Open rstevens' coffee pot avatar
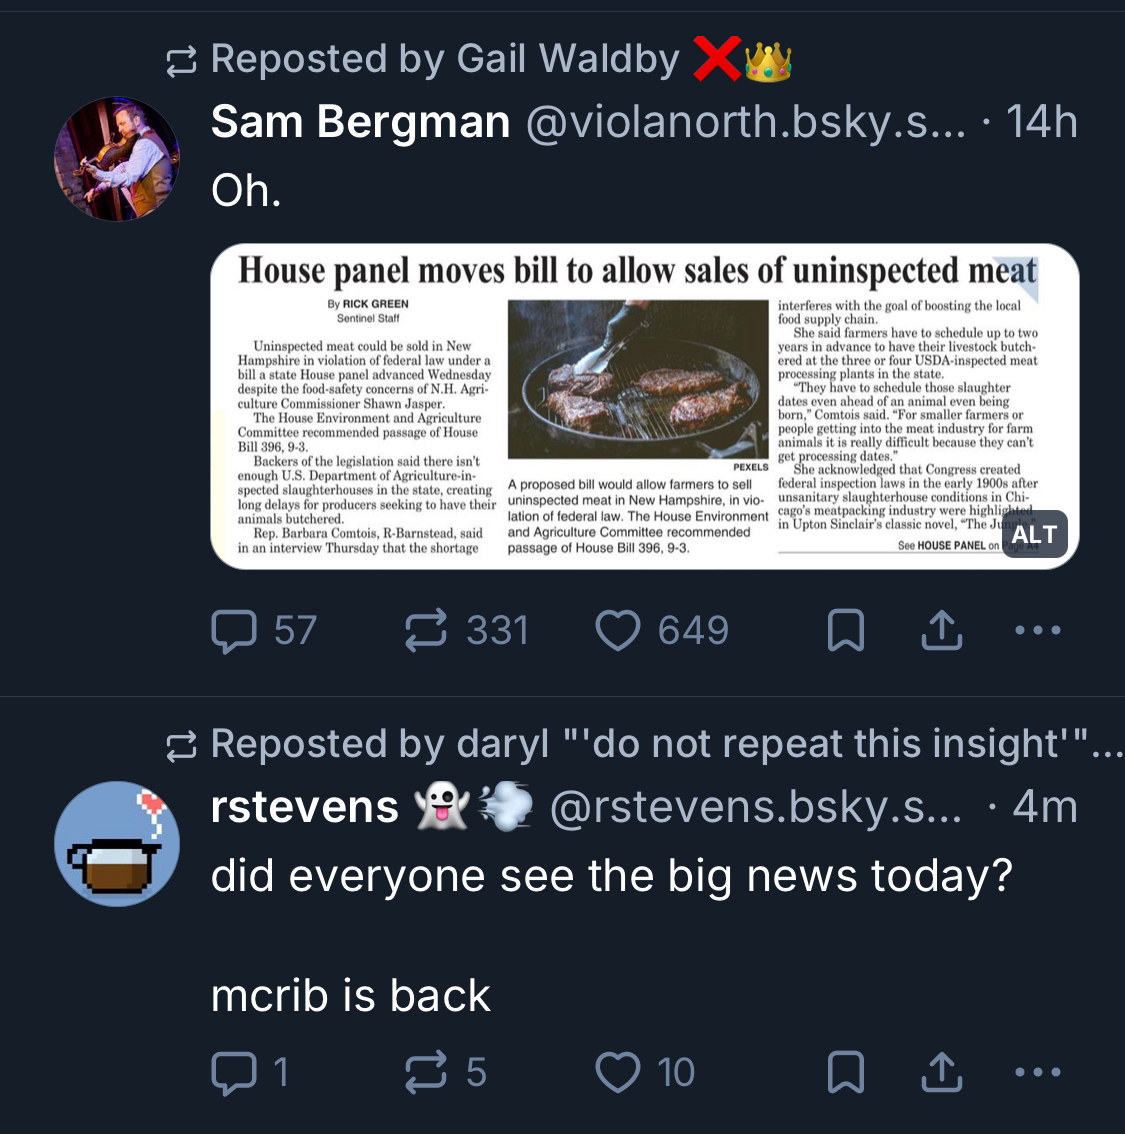 [117, 843]
